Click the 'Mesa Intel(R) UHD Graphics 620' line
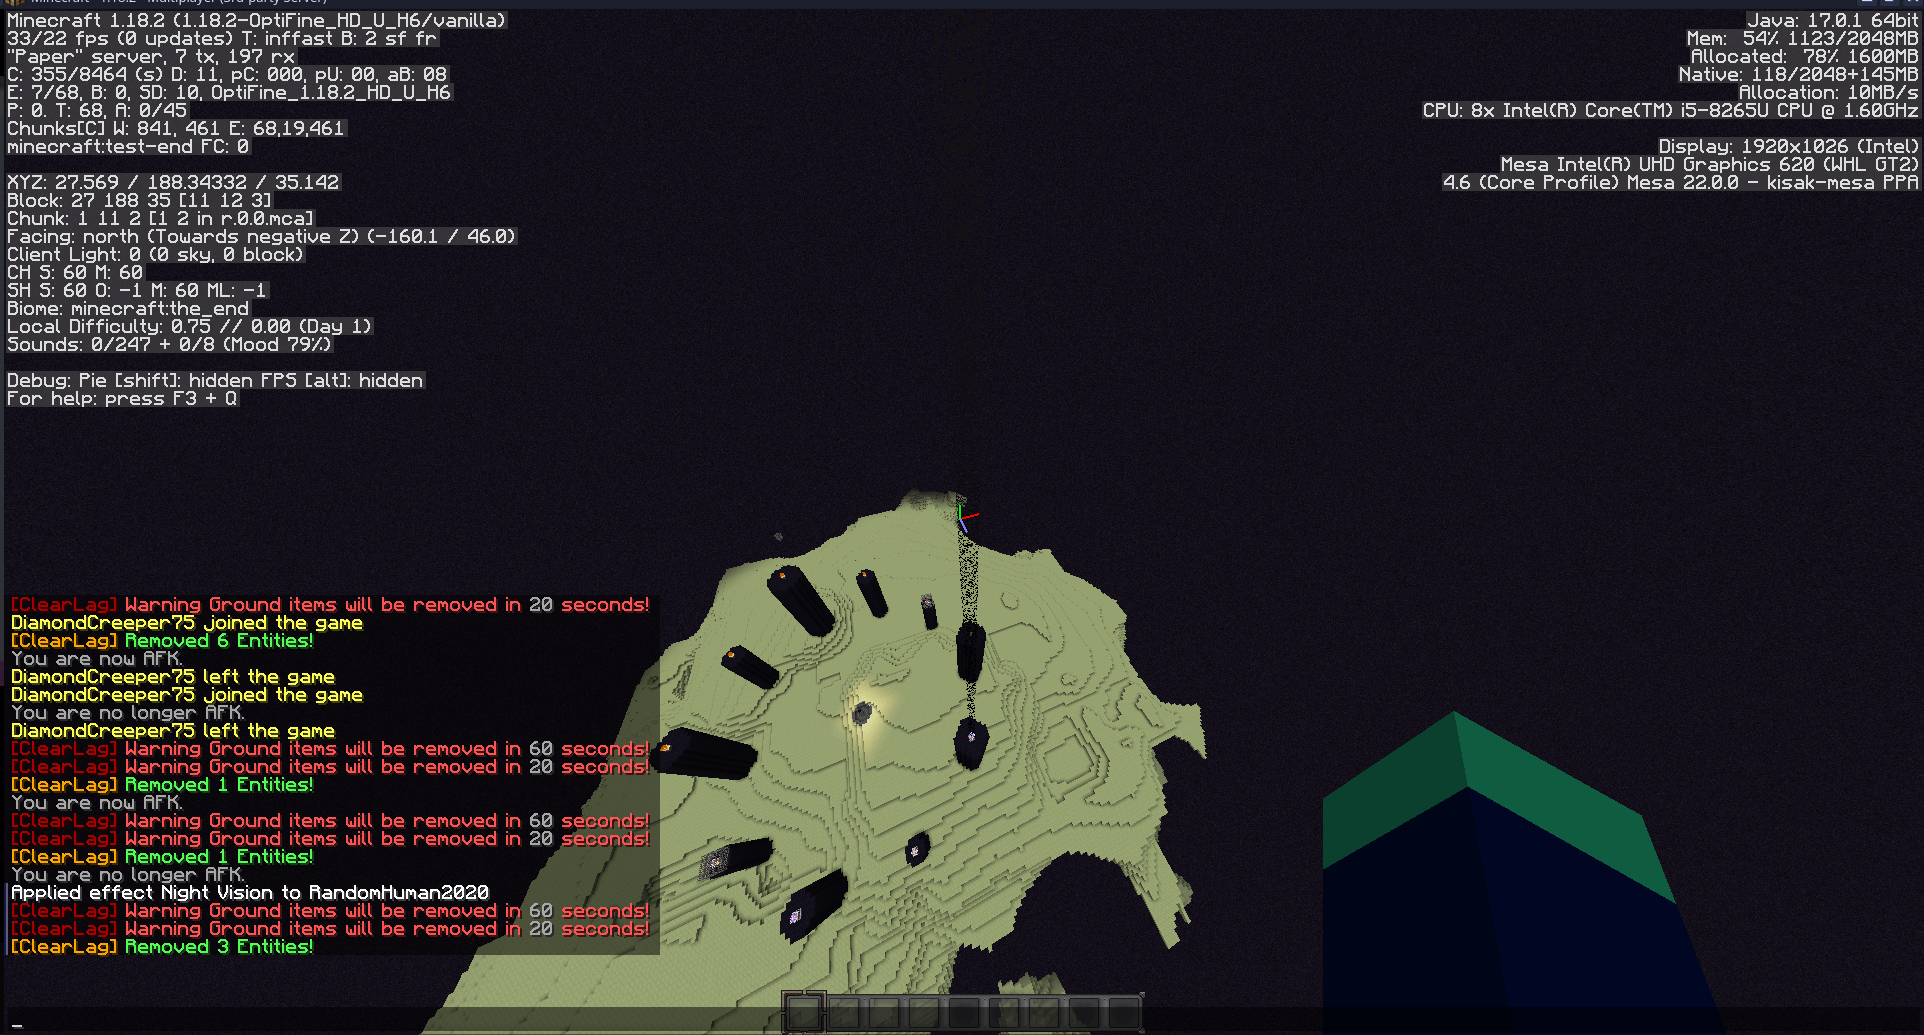 pyautogui.click(x=1710, y=164)
